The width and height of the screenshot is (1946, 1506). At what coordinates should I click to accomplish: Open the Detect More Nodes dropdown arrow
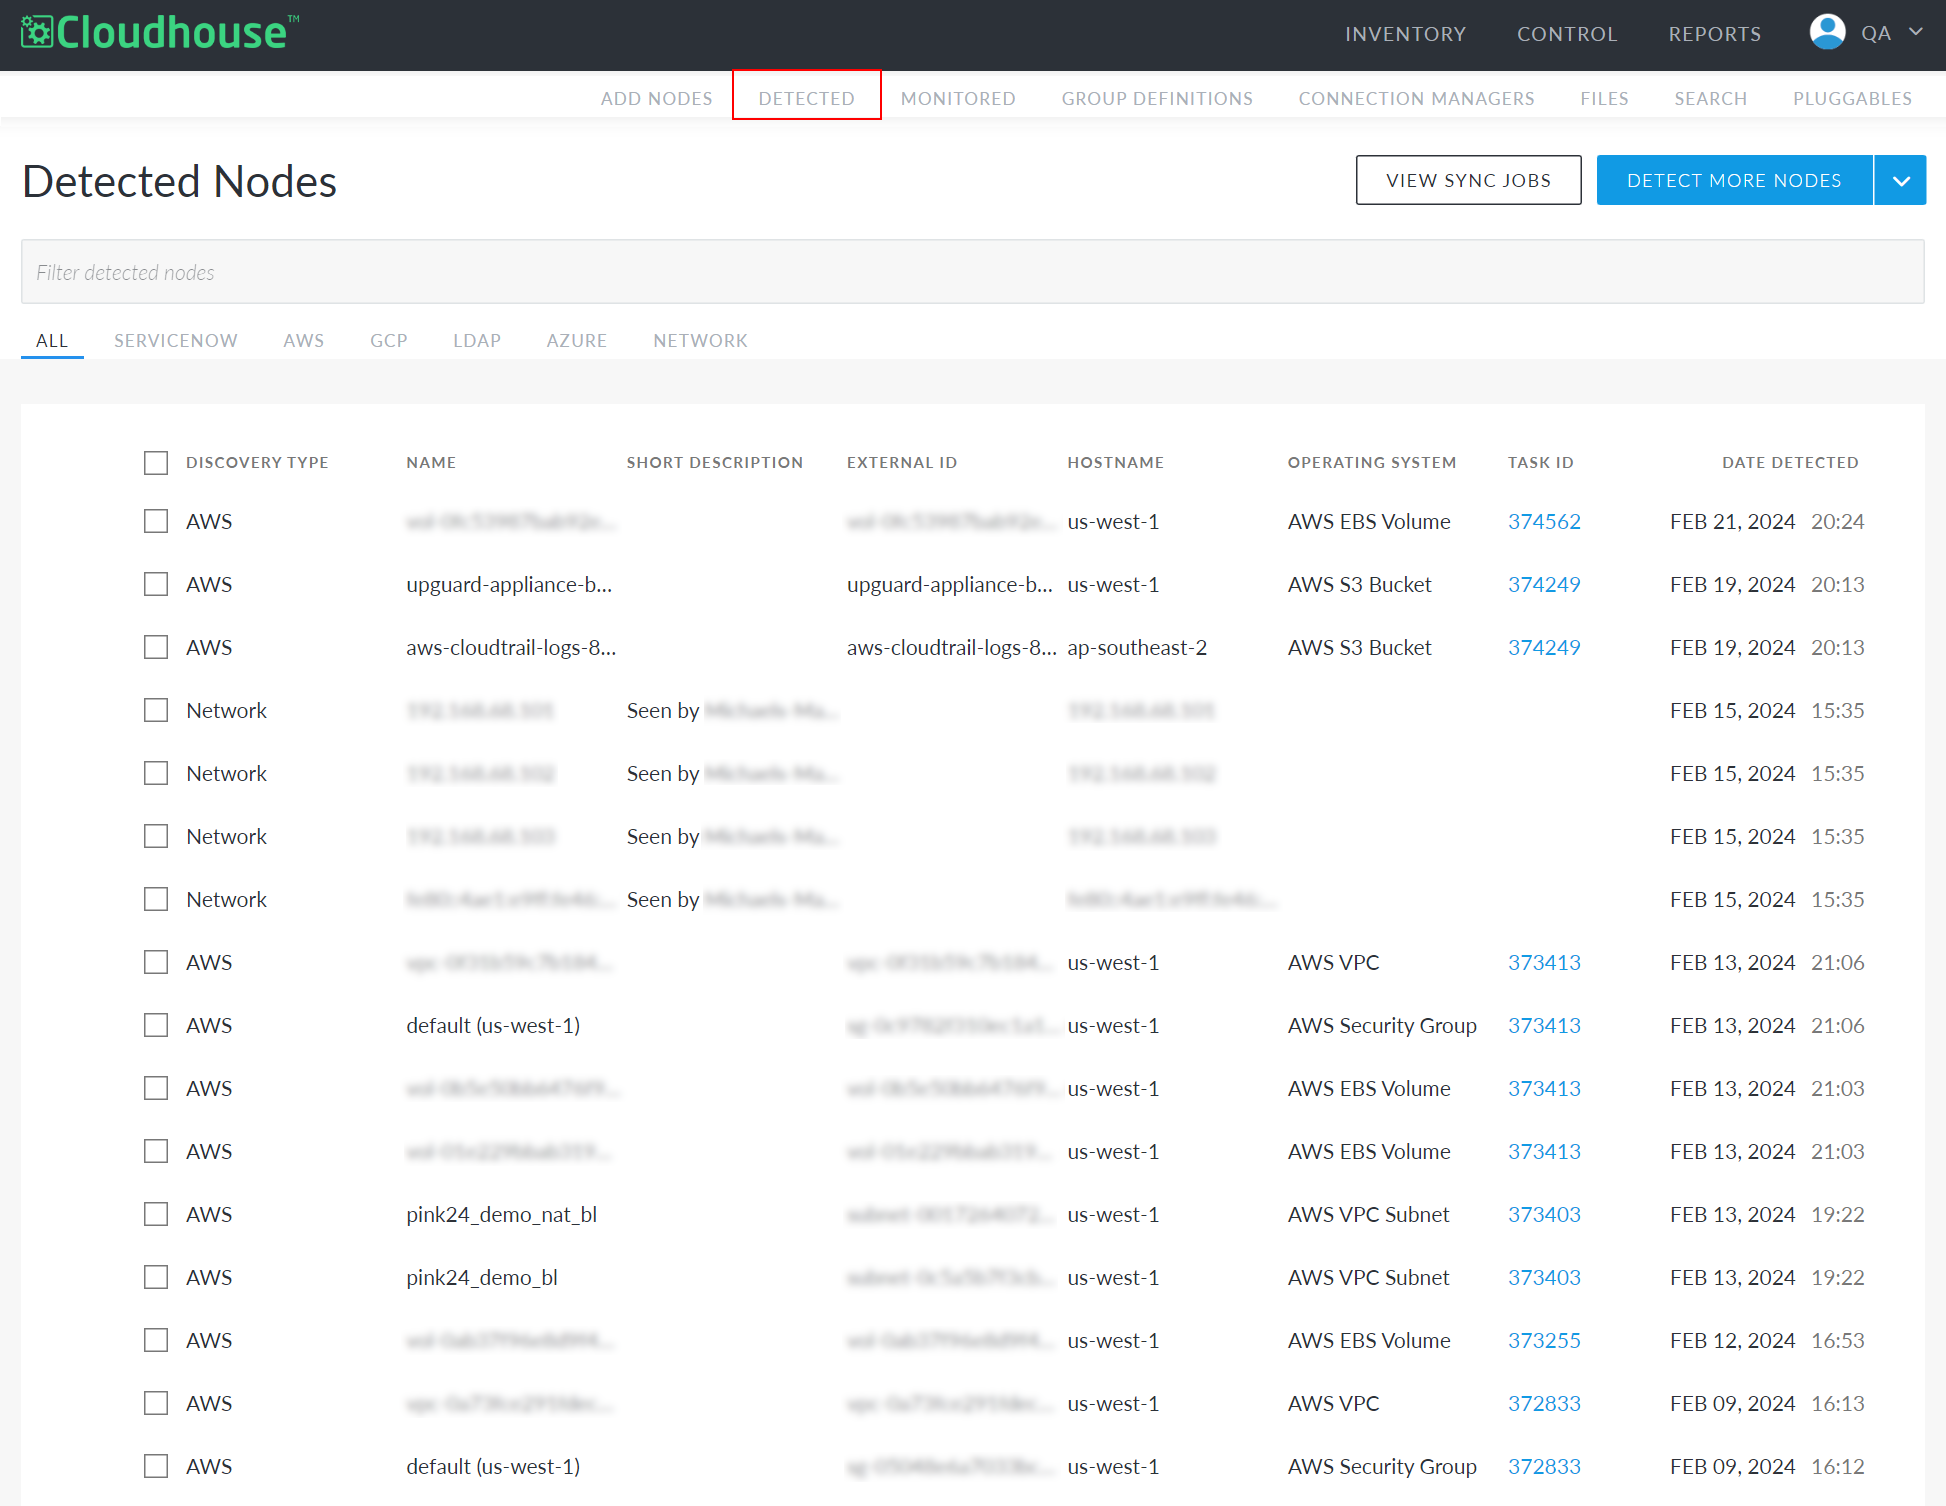pyautogui.click(x=1901, y=180)
